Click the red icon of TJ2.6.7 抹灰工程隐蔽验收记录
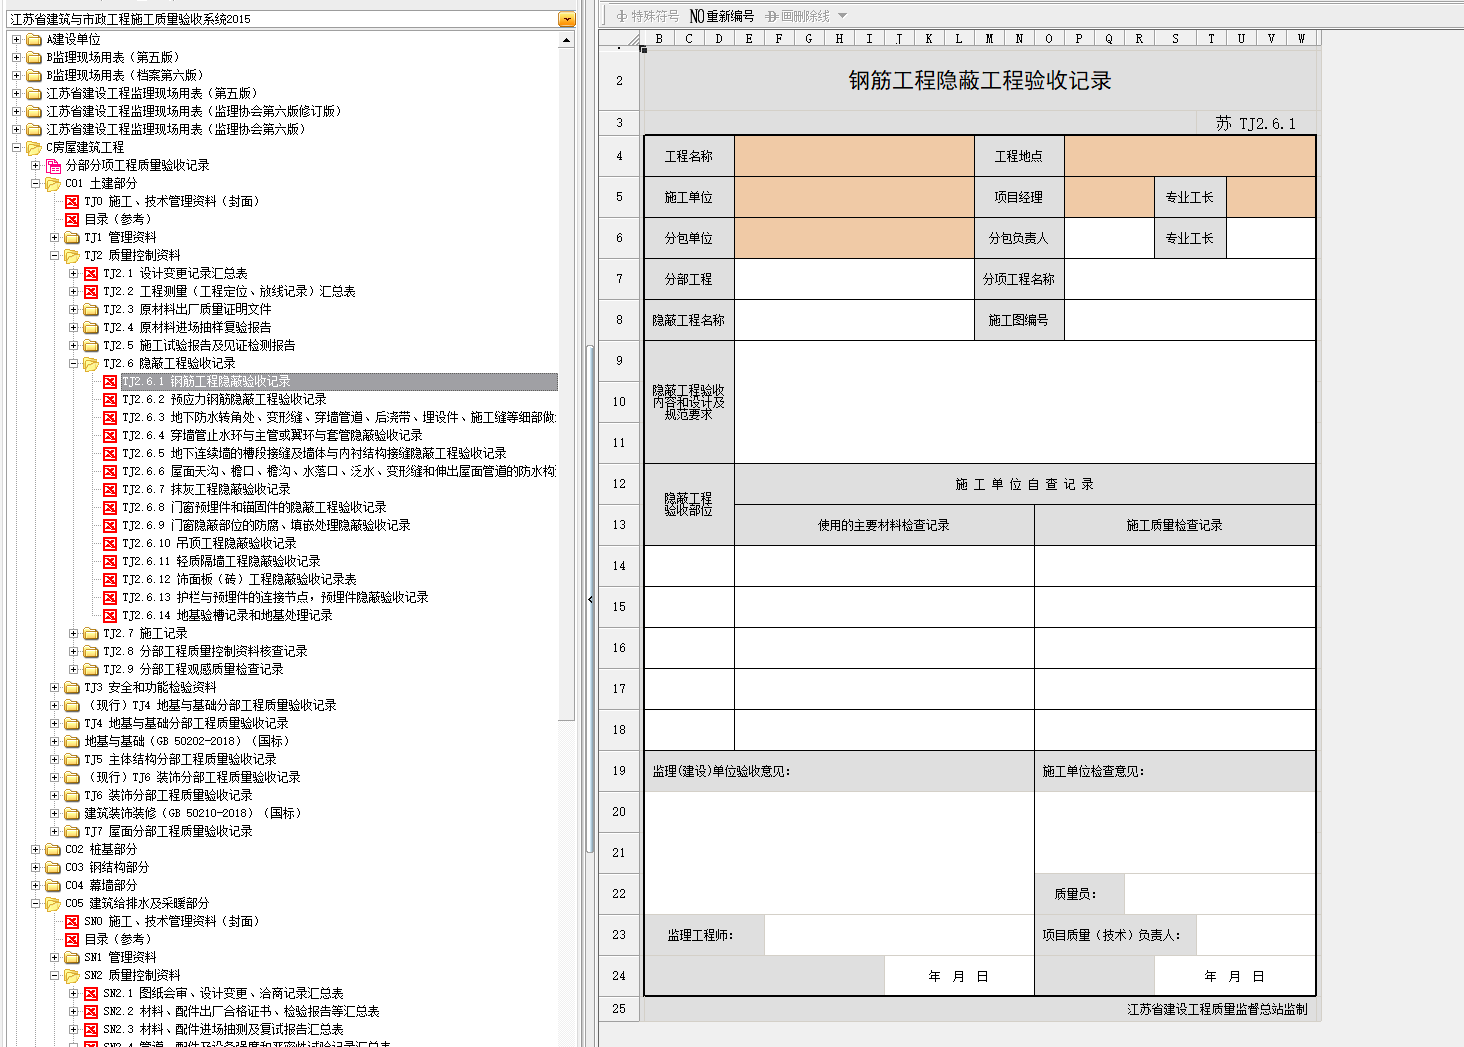 [x=110, y=490]
